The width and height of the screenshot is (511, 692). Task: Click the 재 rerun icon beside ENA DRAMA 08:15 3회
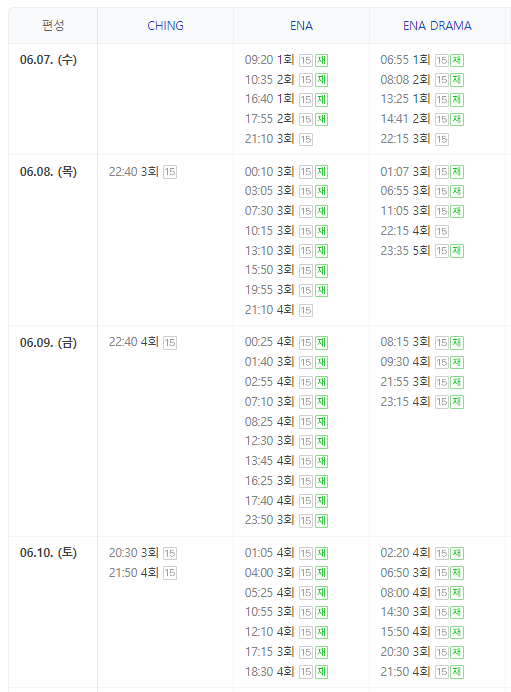click(x=457, y=343)
